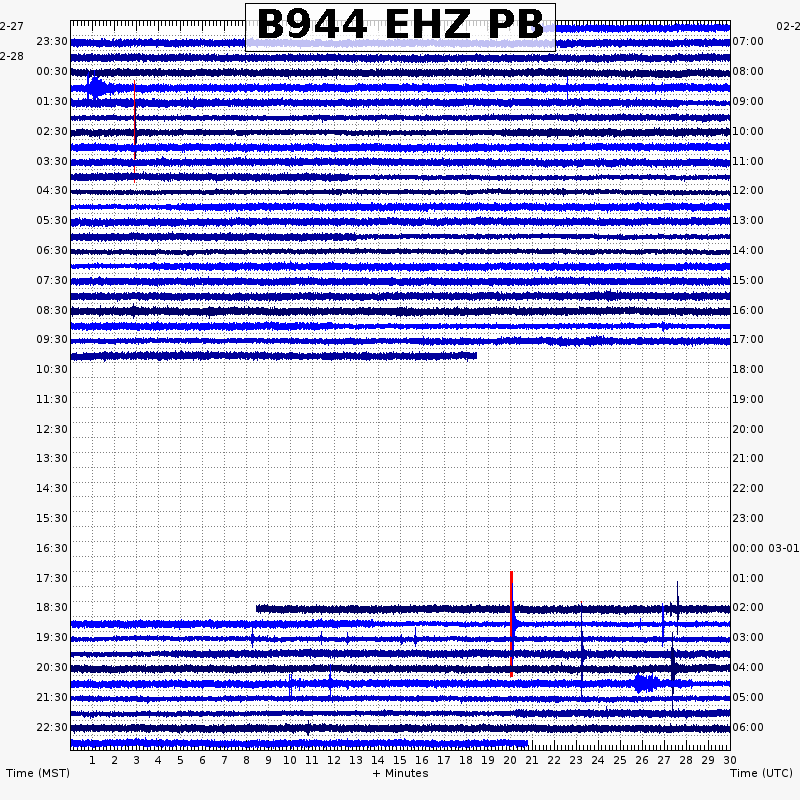The height and width of the screenshot is (800, 800).
Task: Click the station title B944 EHZ PB
Action: tap(400, 24)
